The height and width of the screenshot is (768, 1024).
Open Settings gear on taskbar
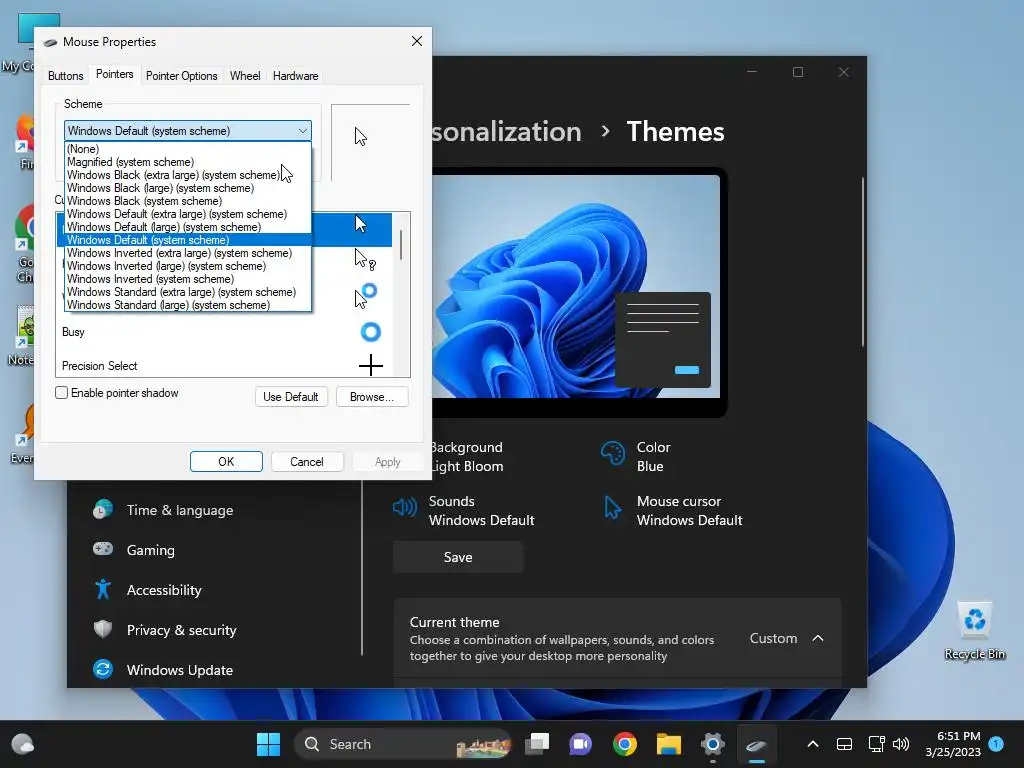(712, 744)
